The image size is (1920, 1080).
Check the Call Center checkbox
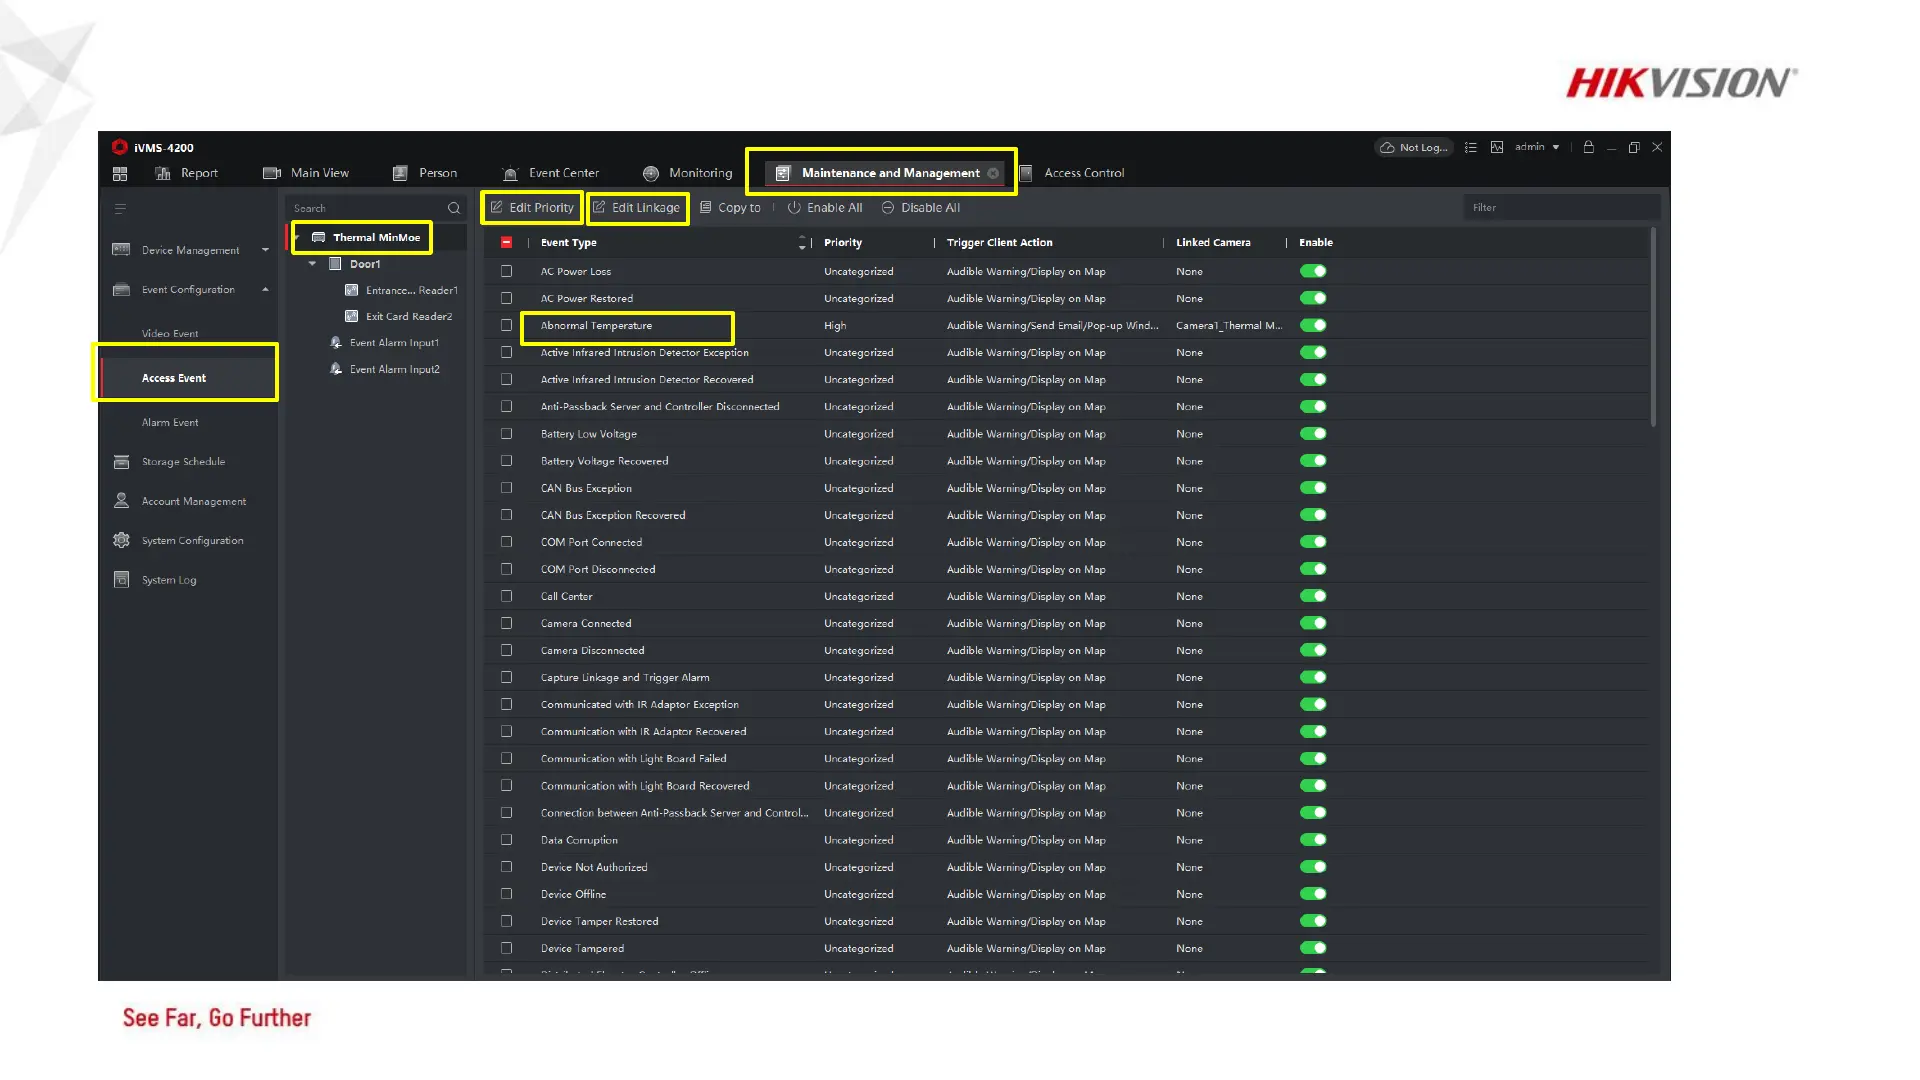click(x=506, y=597)
